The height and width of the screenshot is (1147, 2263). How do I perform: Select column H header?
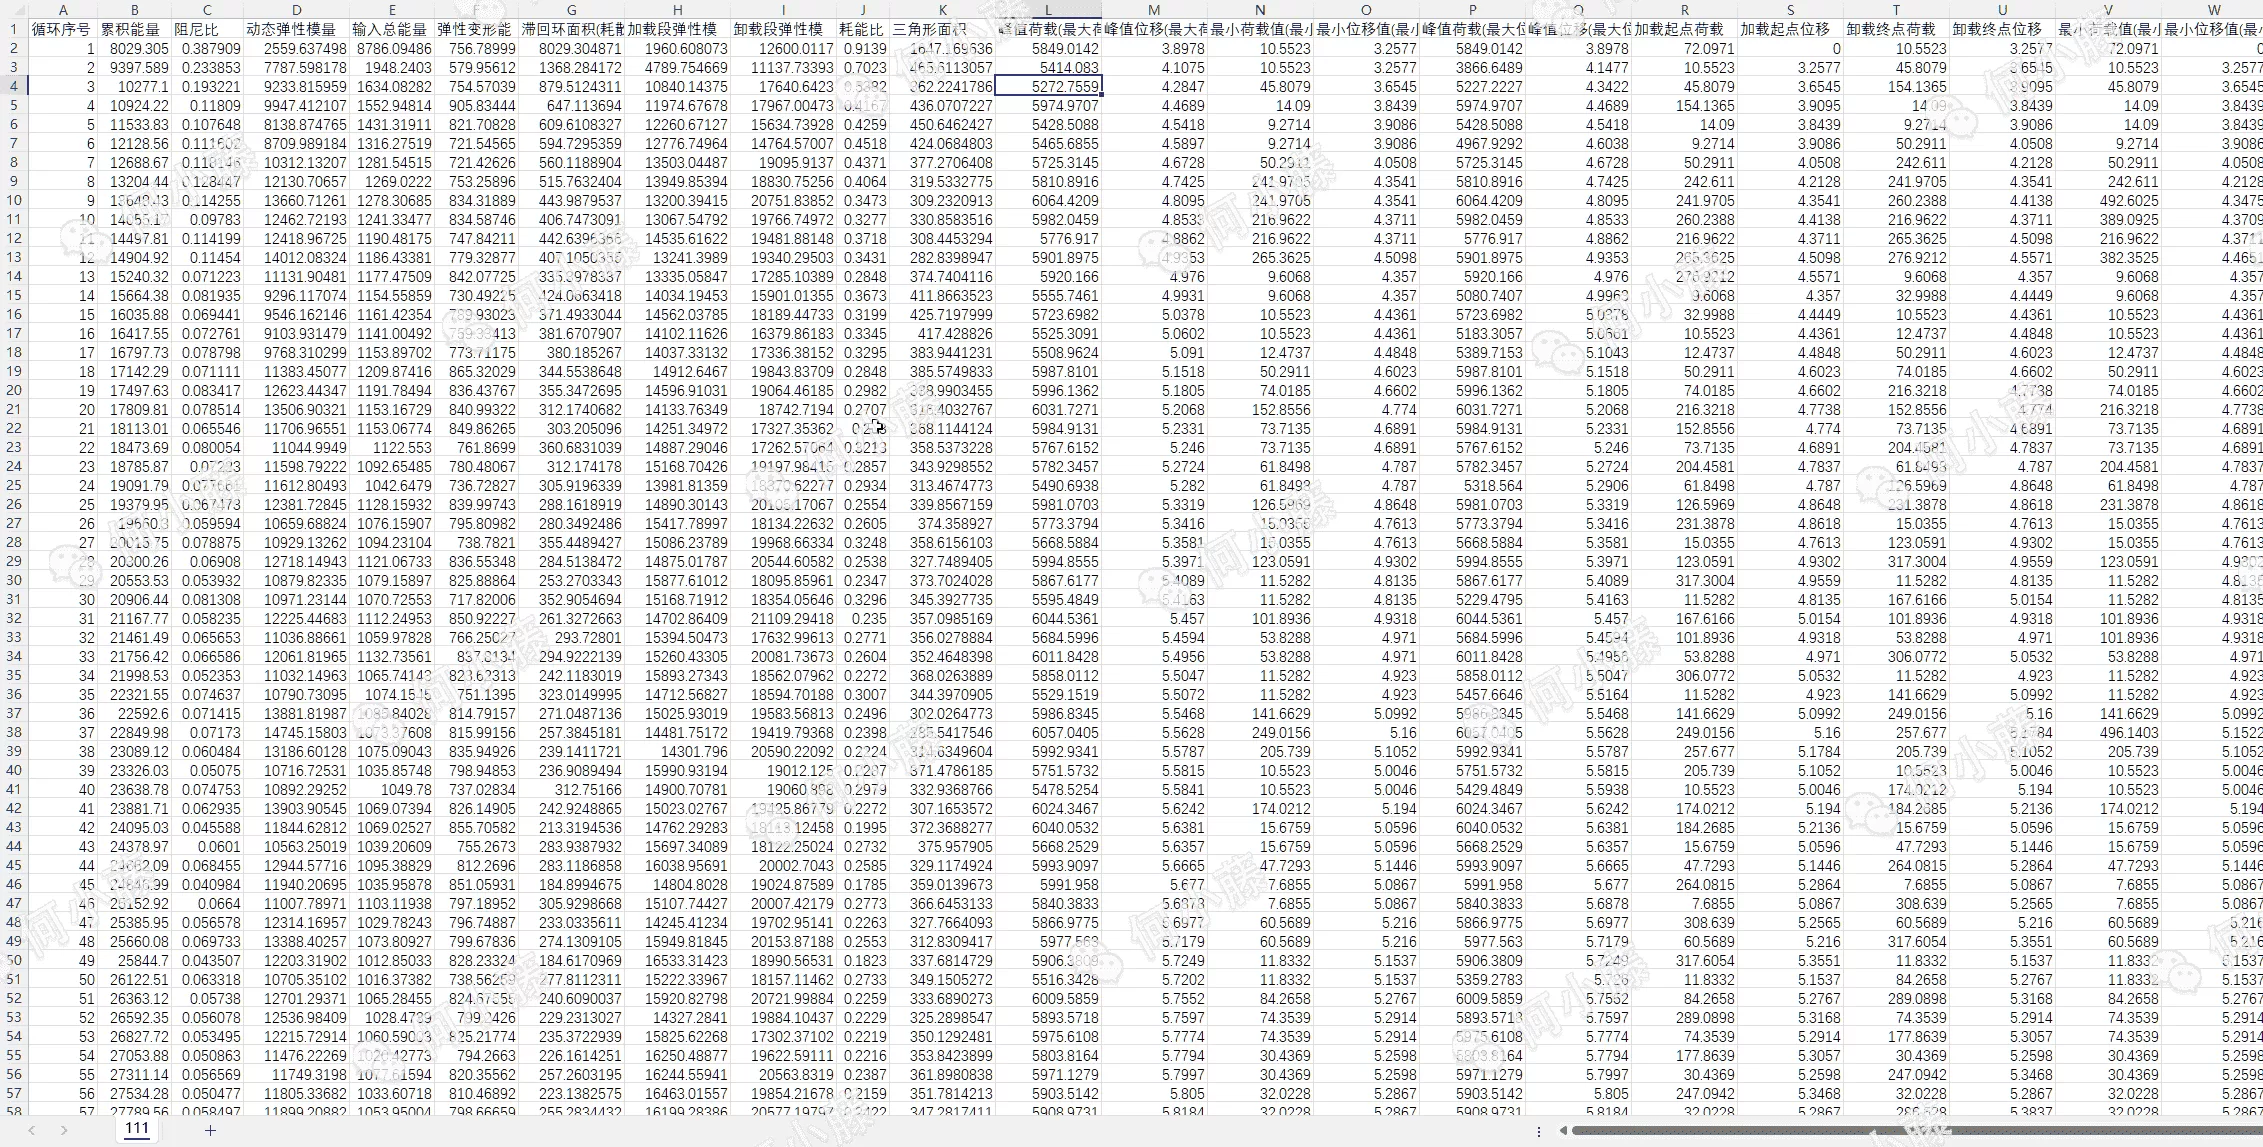677,10
